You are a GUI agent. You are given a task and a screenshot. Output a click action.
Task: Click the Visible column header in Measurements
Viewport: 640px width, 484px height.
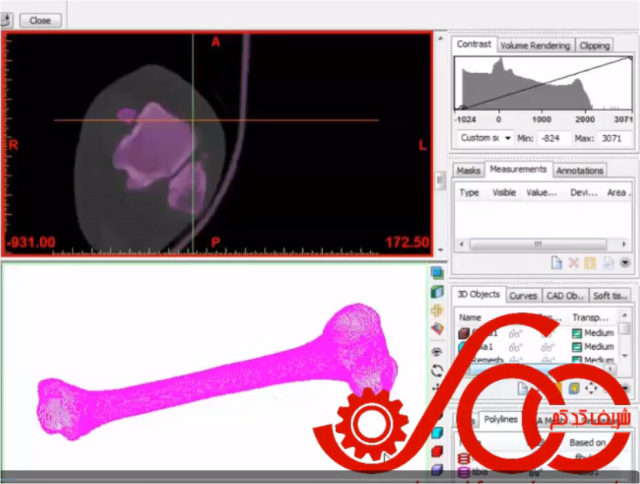[x=504, y=193]
